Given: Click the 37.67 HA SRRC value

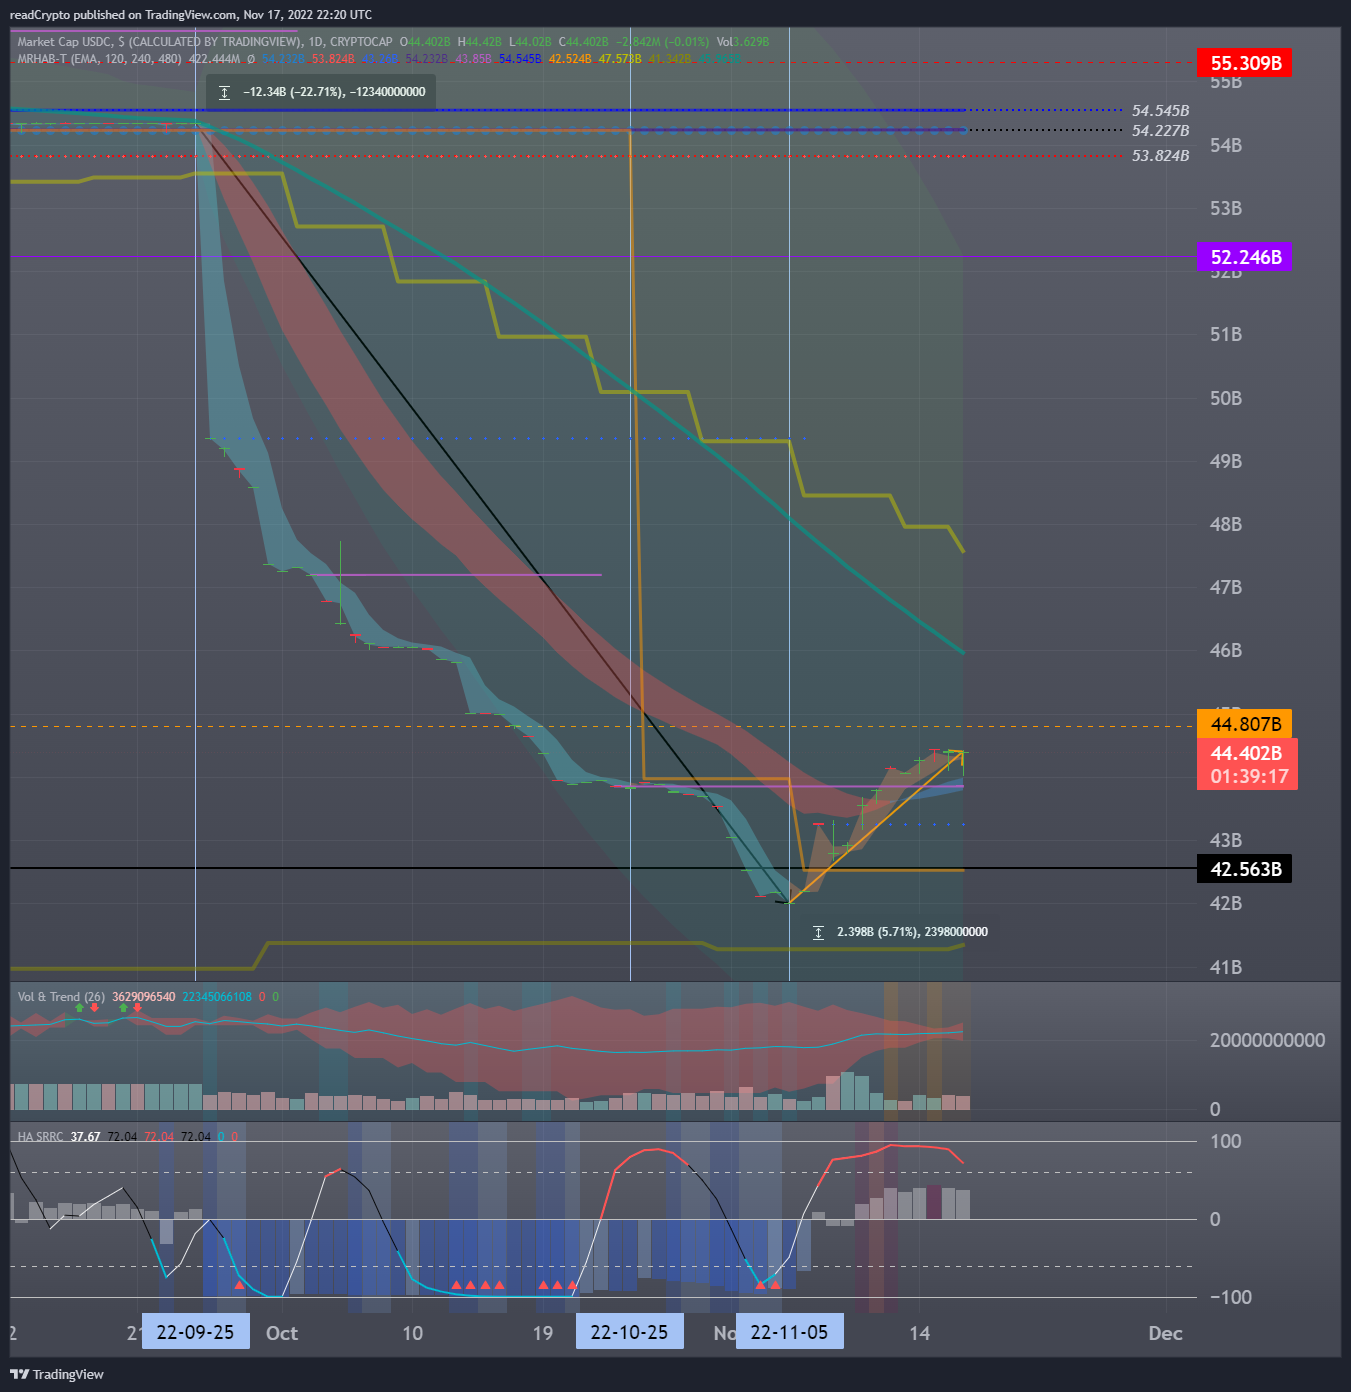Looking at the screenshot, I should (x=85, y=1137).
